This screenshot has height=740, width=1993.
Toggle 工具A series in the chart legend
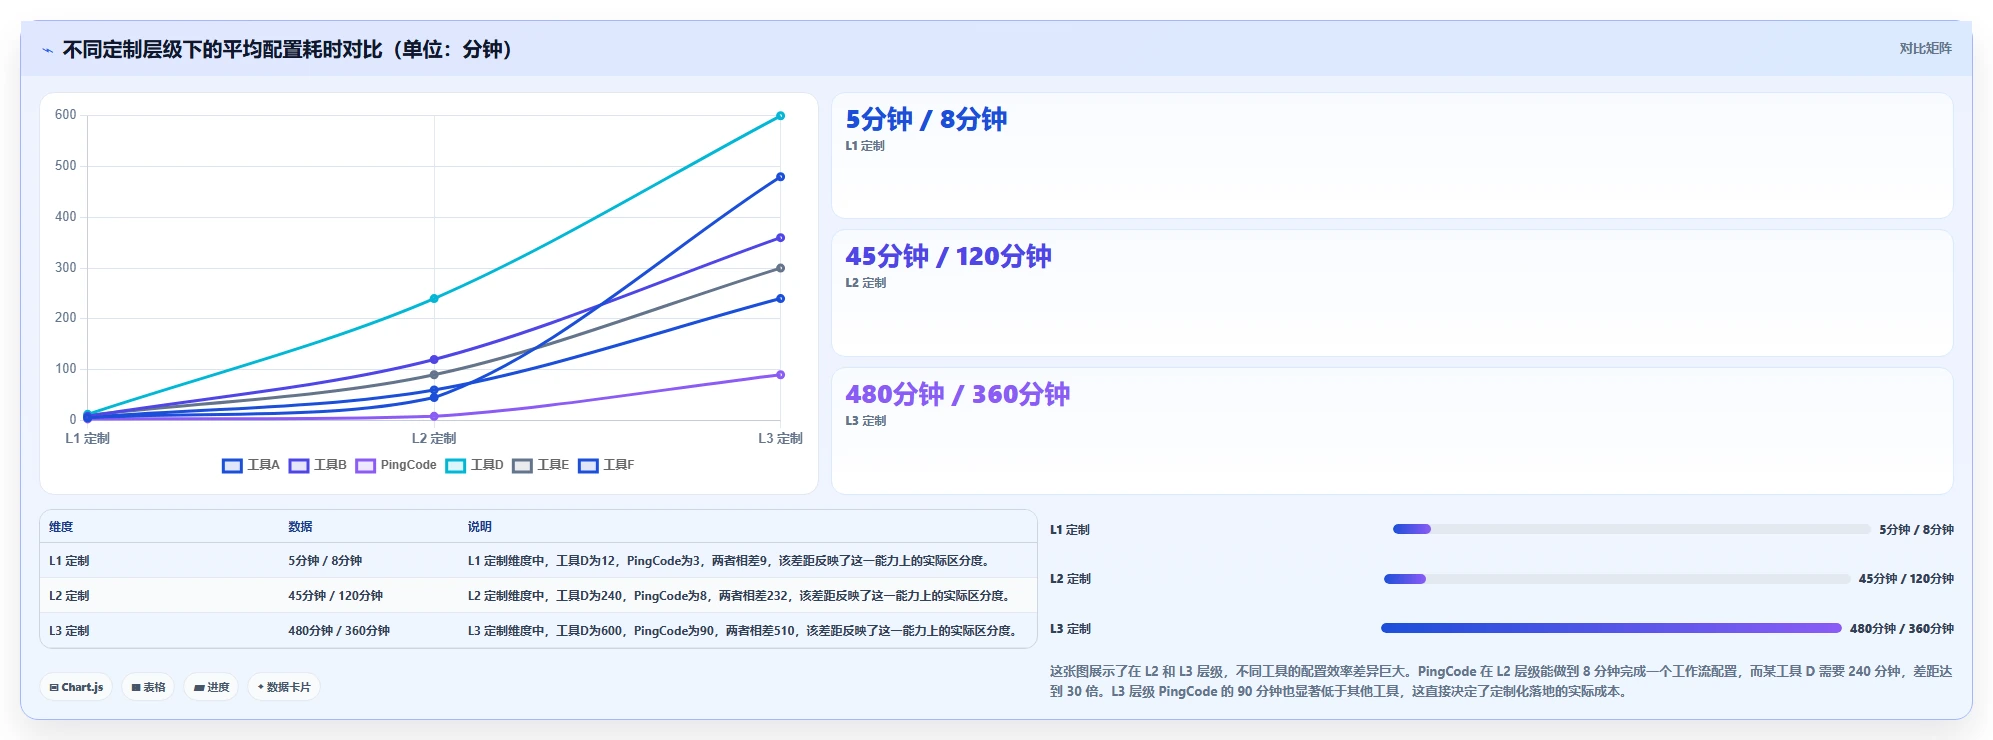coord(251,465)
